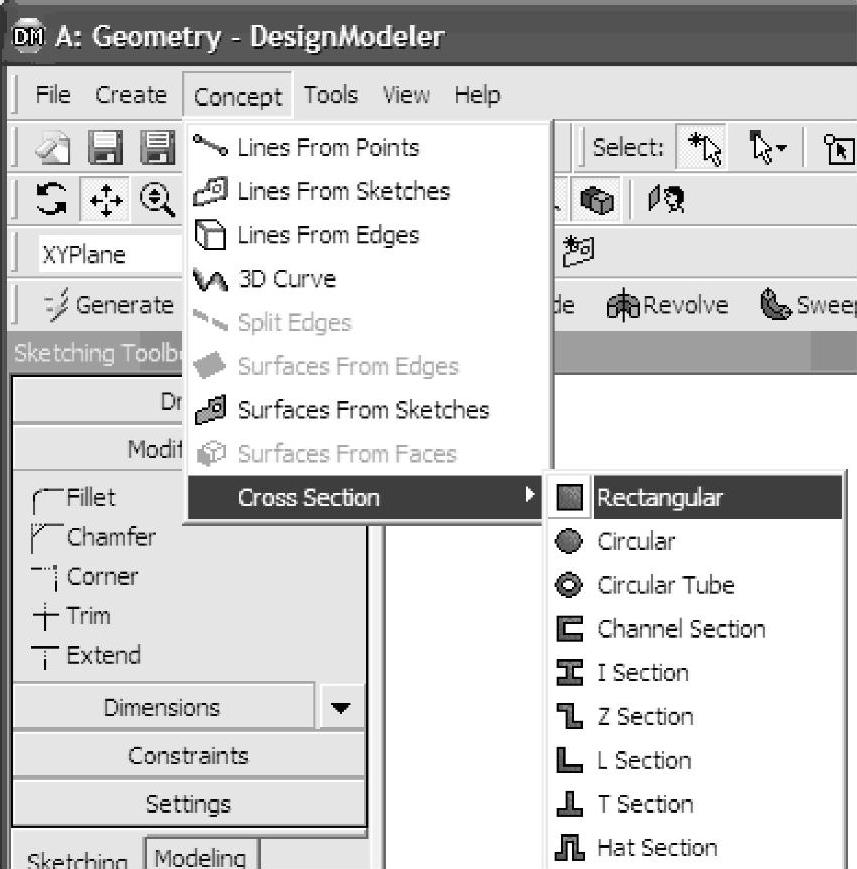Click the Revolve button
The width and height of the screenshot is (857, 869).
click(x=666, y=305)
